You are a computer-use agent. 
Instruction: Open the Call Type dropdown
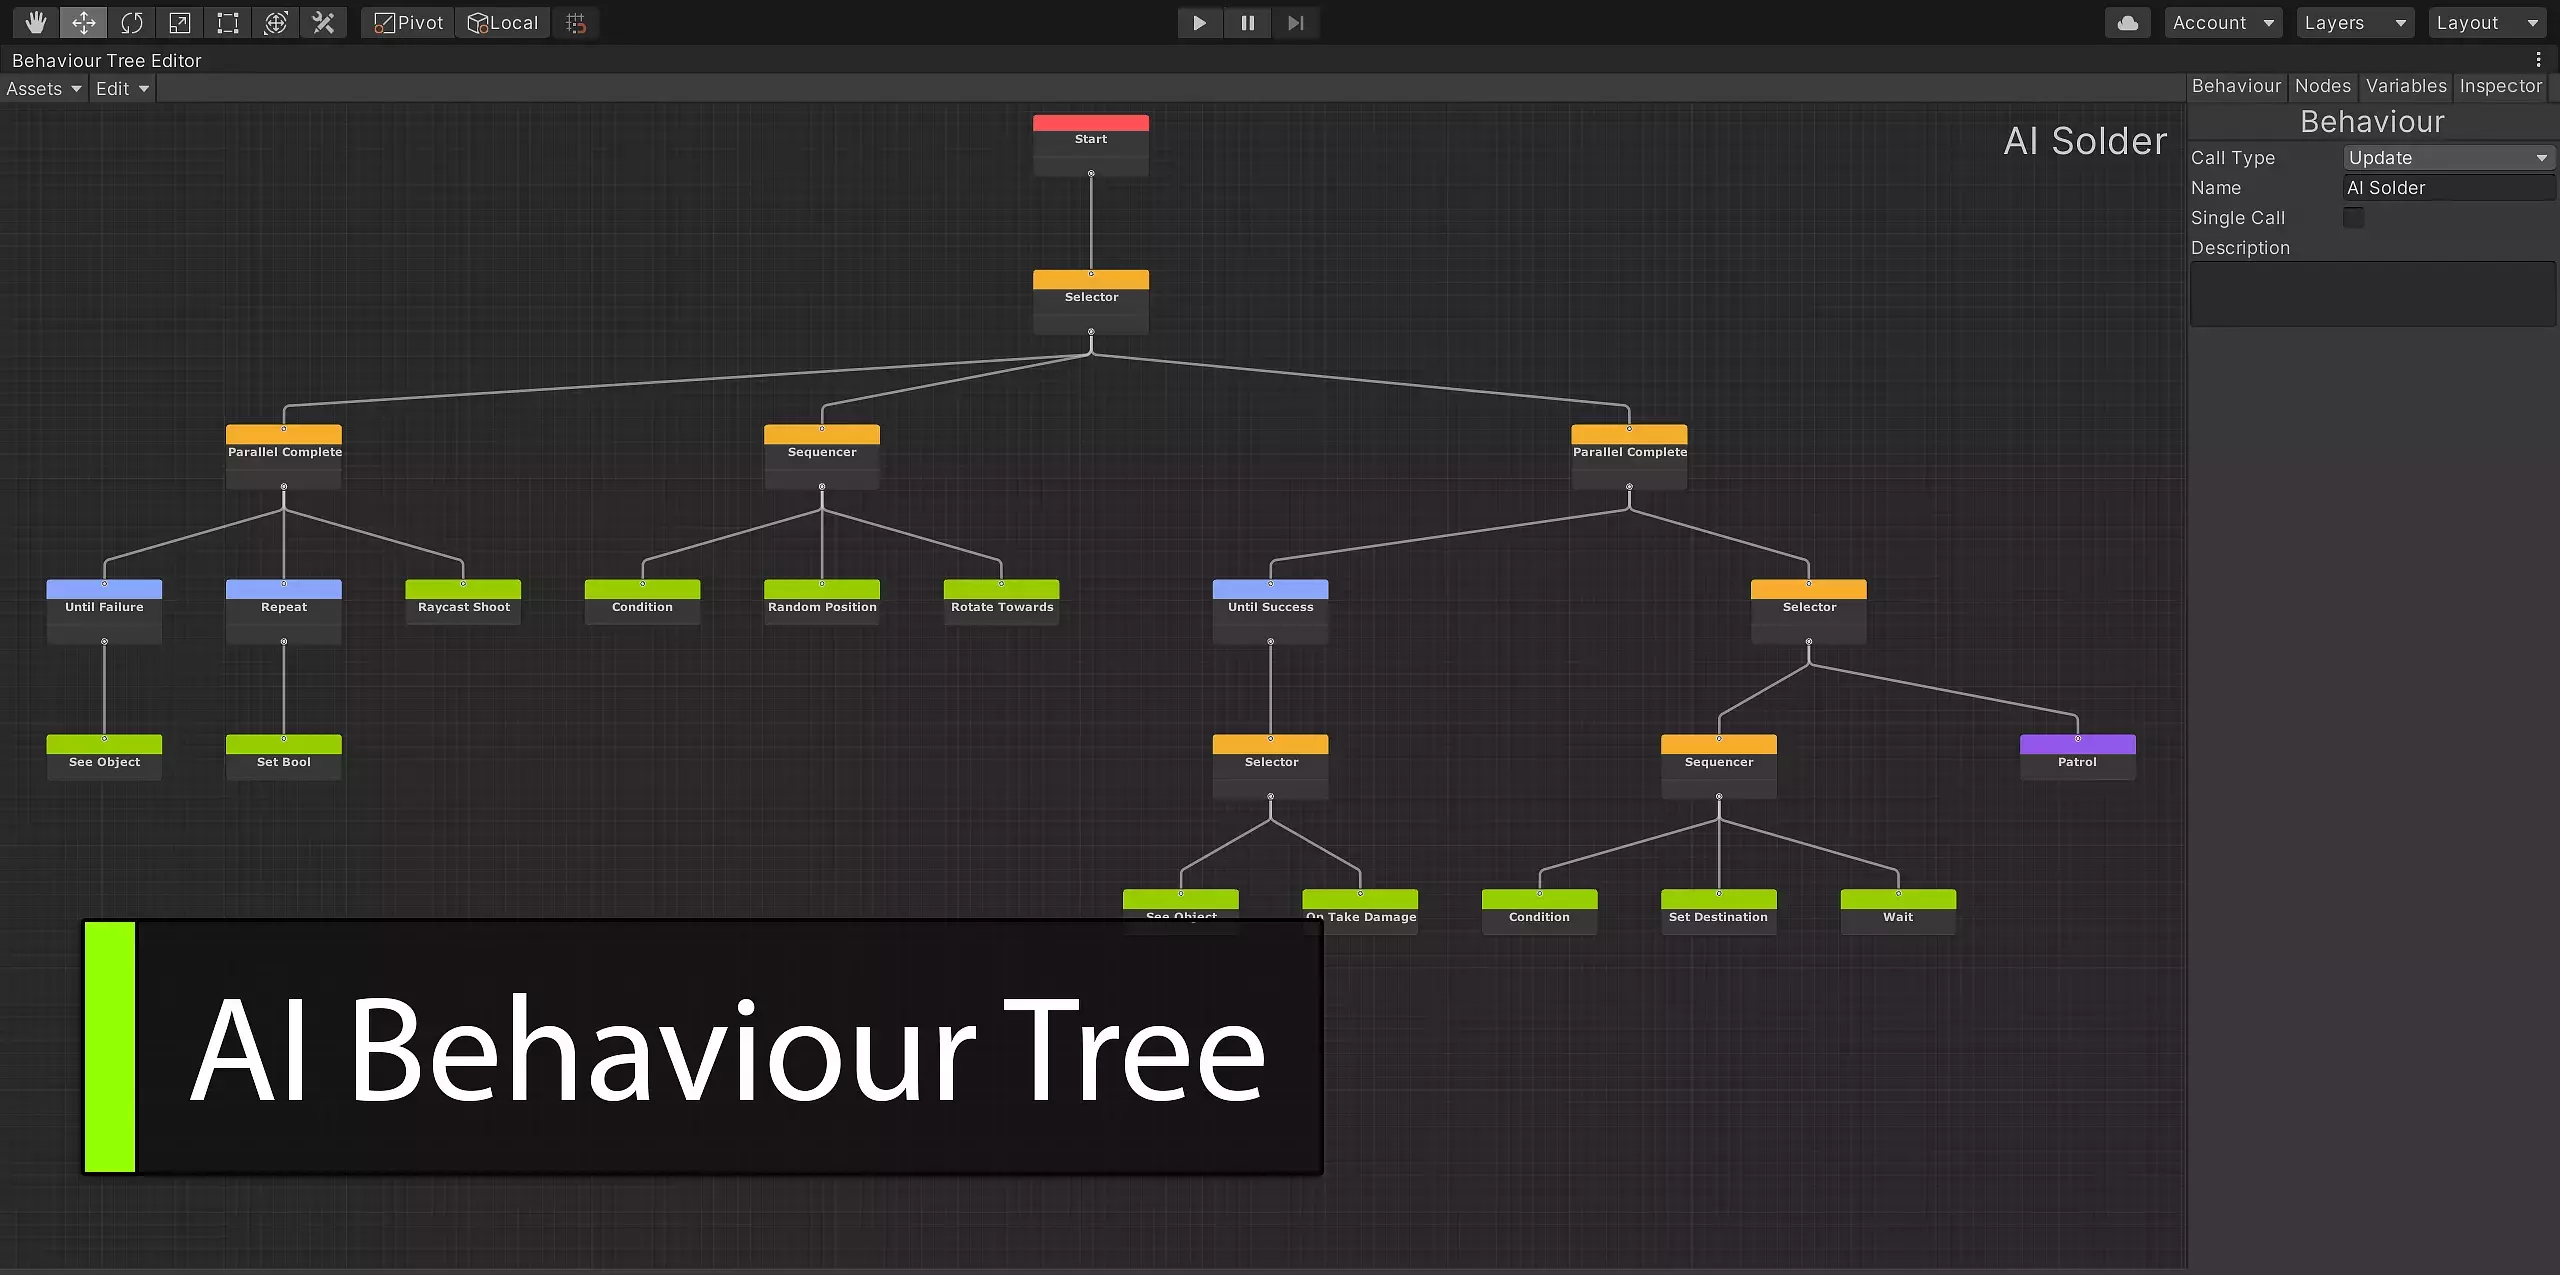(x=2448, y=157)
